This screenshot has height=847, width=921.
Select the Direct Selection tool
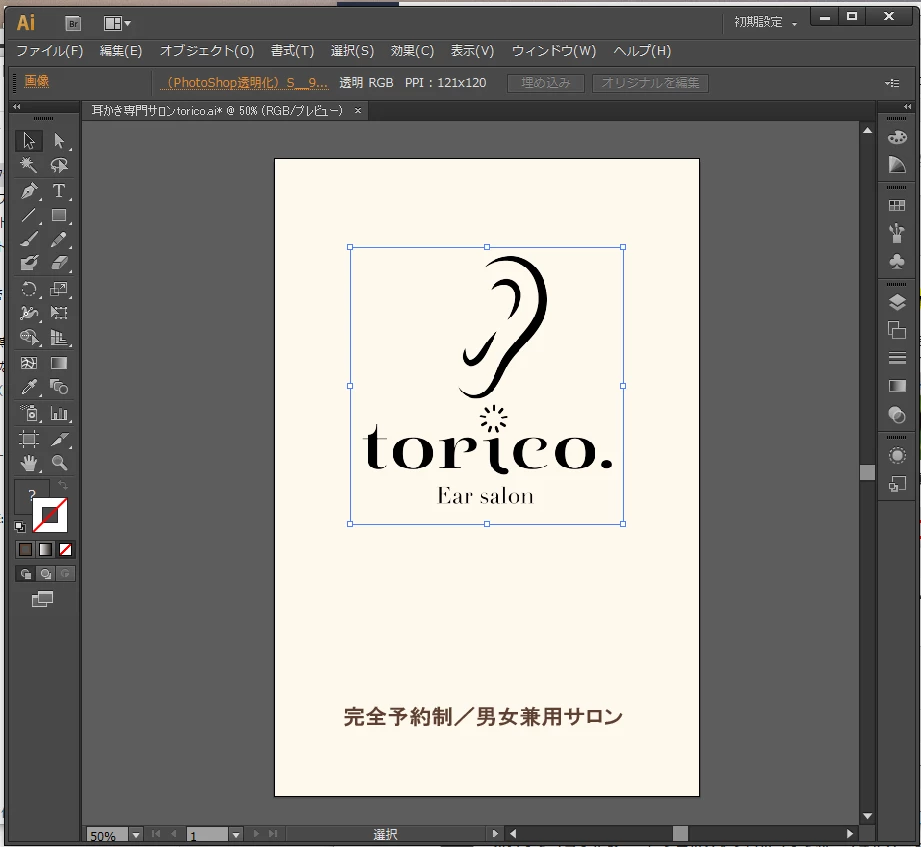coord(59,141)
